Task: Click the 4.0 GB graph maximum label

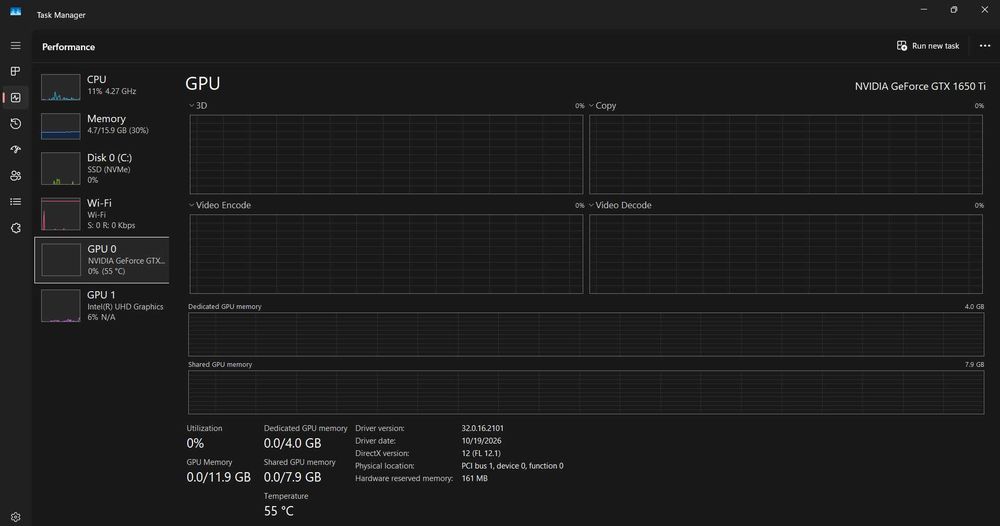Action: 974,307
